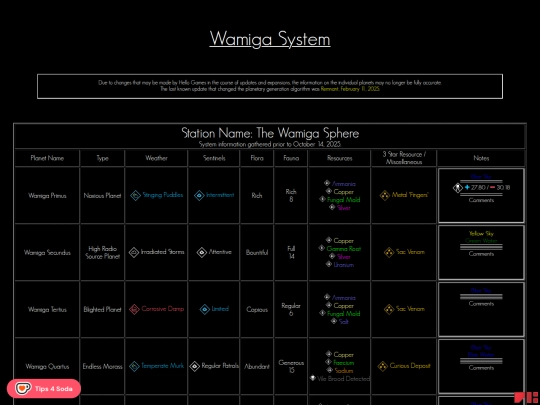Open the Tips 4 Soda button
540x405 pixels.
click(x=44, y=389)
